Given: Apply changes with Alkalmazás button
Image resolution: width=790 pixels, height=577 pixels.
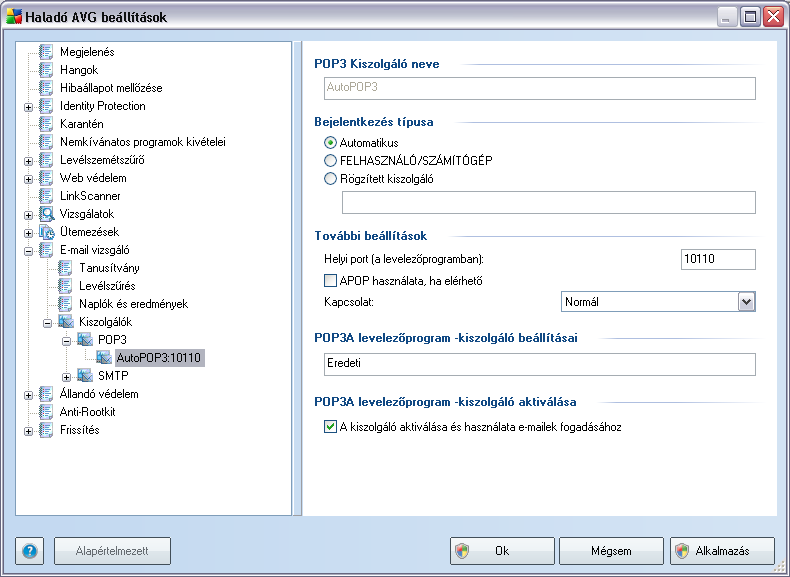Looking at the screenshot, I should click(722, 551).
